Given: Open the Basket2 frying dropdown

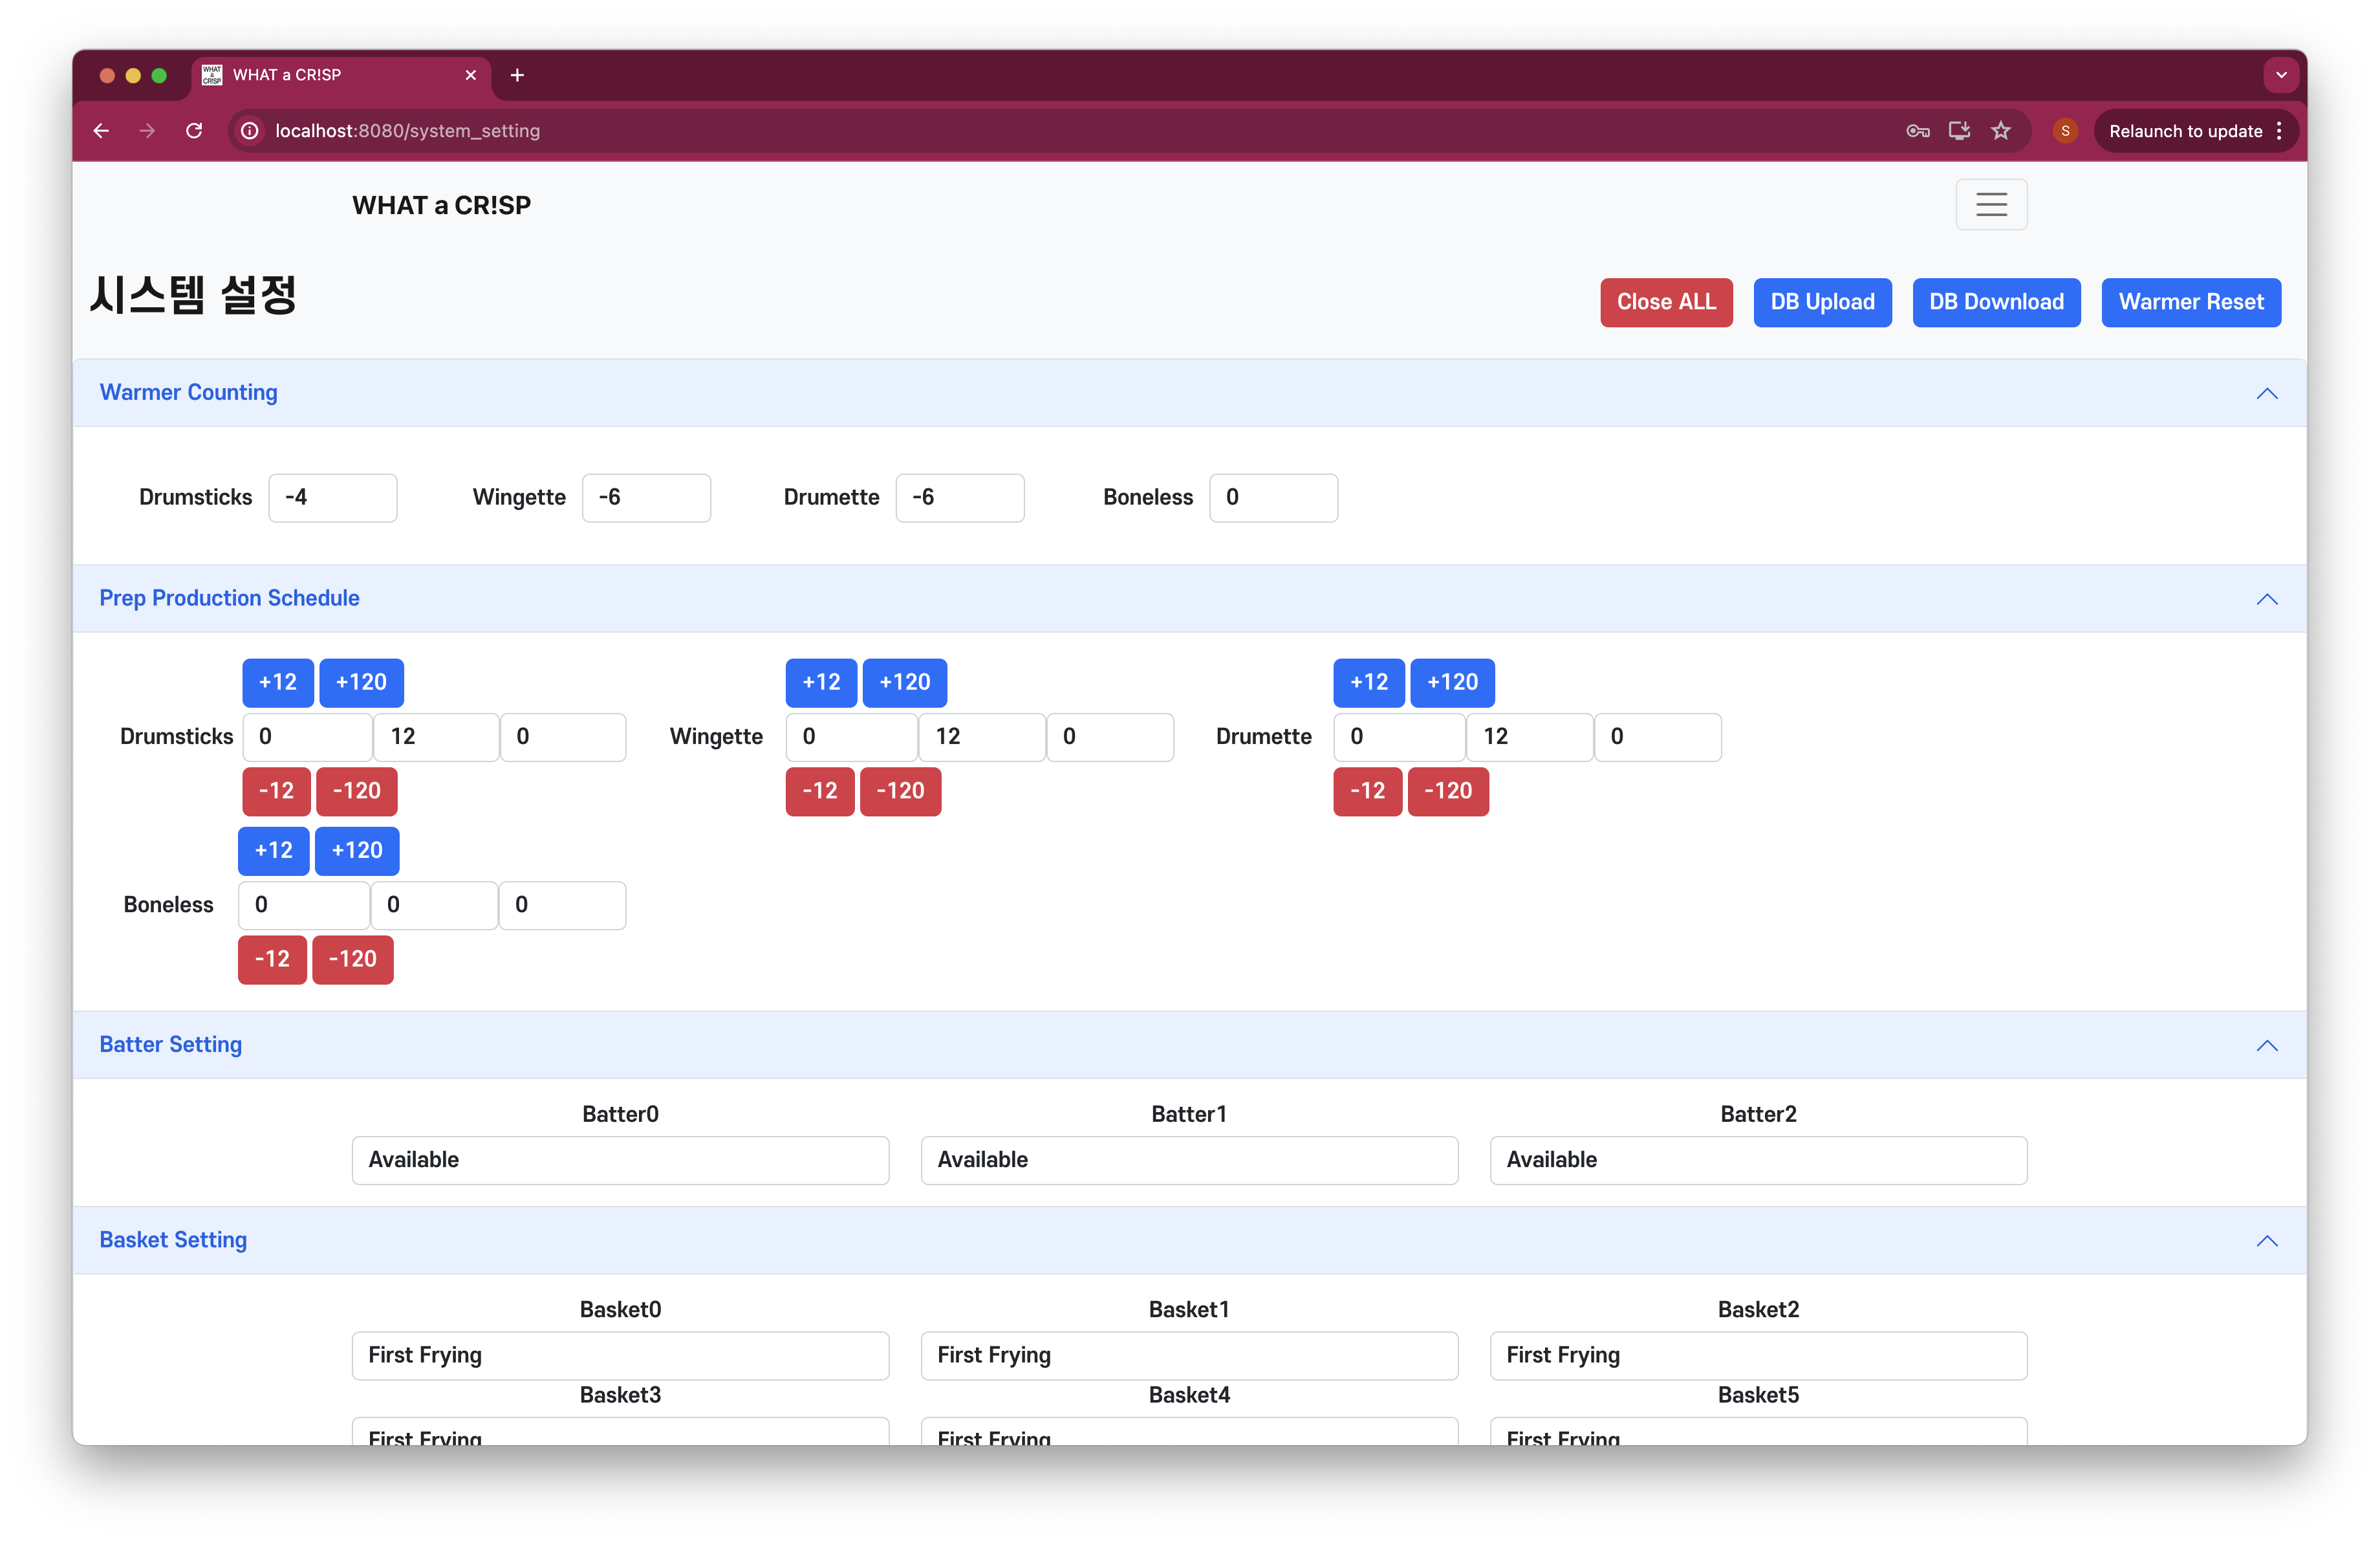Looking at the screenshot, I should 1758,1355.
